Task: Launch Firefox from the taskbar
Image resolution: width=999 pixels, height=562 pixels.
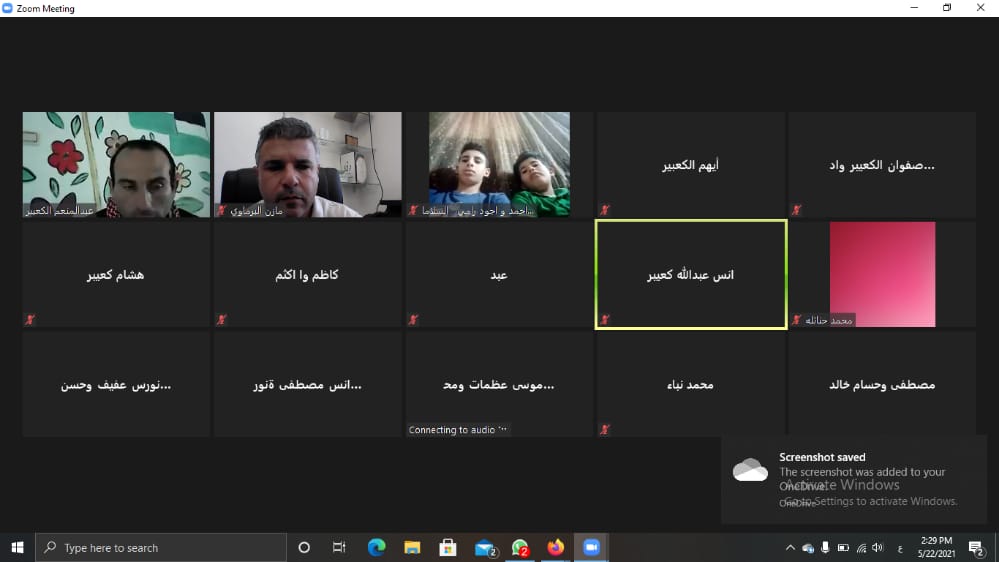Action: (x=555, y=547)
